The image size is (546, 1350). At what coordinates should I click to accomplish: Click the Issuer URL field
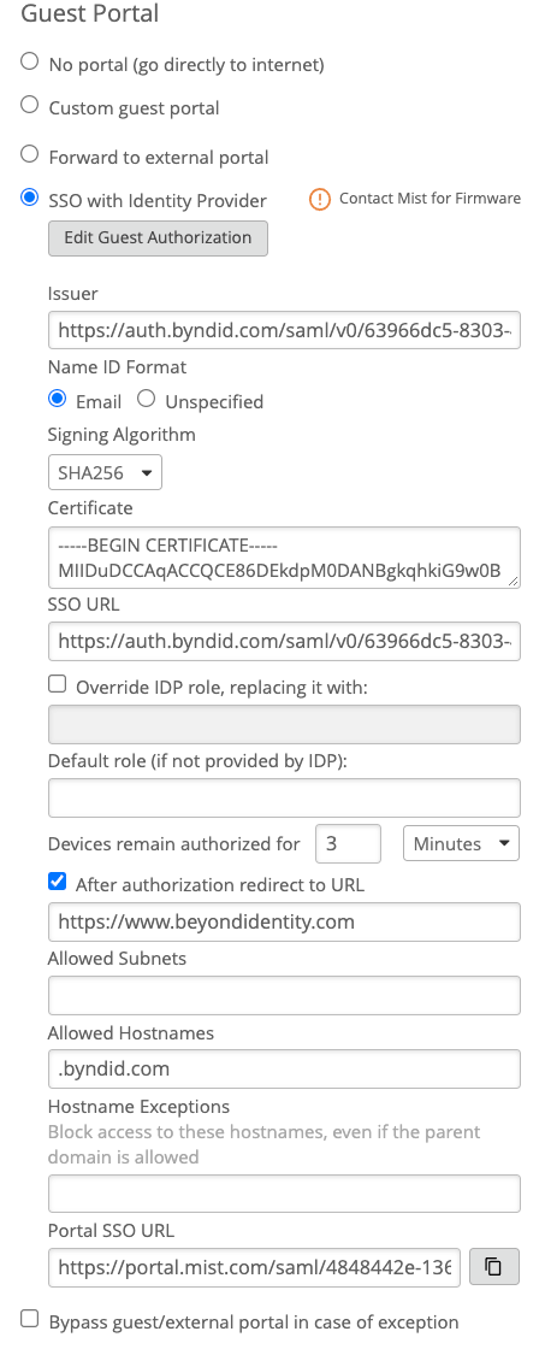click(x=284, y=330)
